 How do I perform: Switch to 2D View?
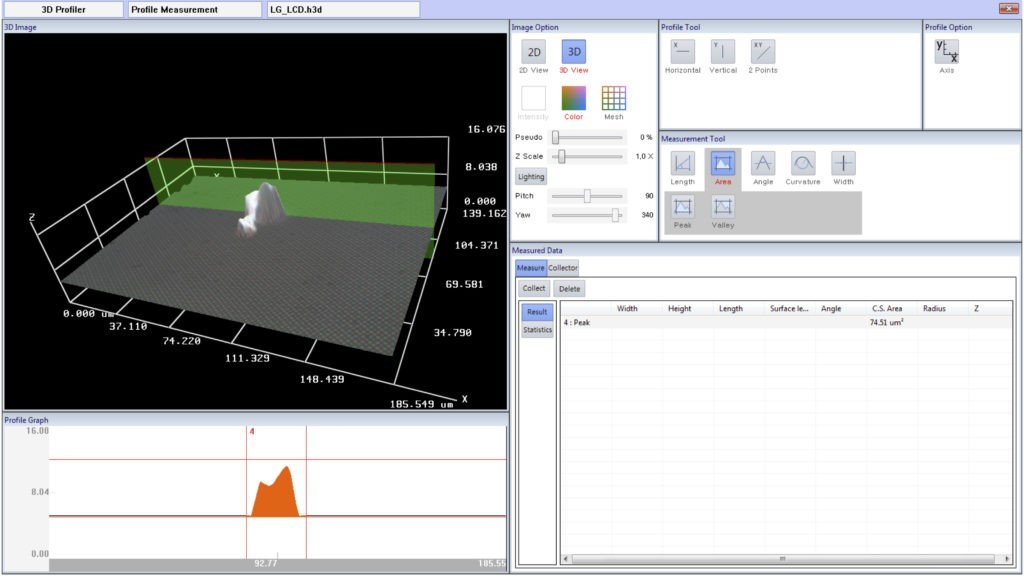click(x=534, y=52)
